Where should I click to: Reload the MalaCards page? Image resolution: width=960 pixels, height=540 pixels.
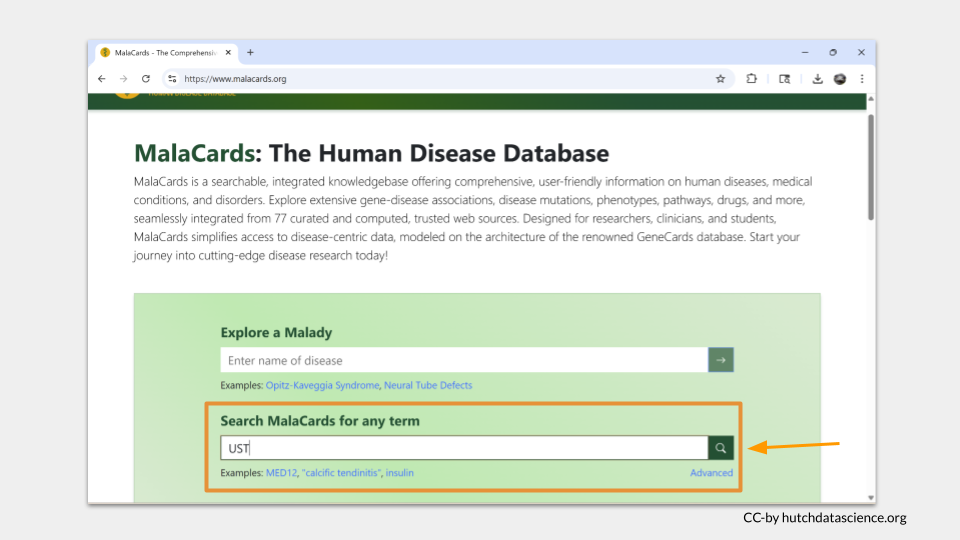(146, 79)
